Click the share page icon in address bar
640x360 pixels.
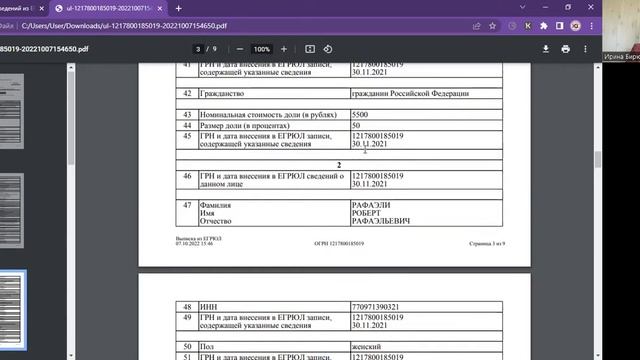(476, 26)
